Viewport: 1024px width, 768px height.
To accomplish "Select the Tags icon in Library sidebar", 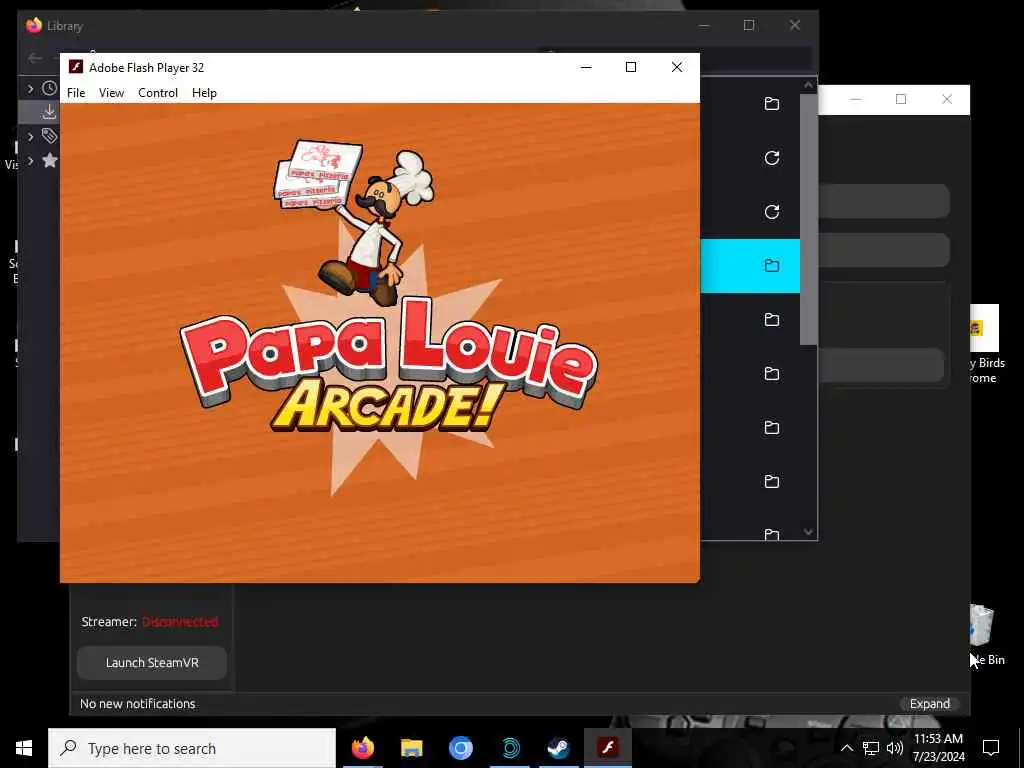I will (50, 136).
